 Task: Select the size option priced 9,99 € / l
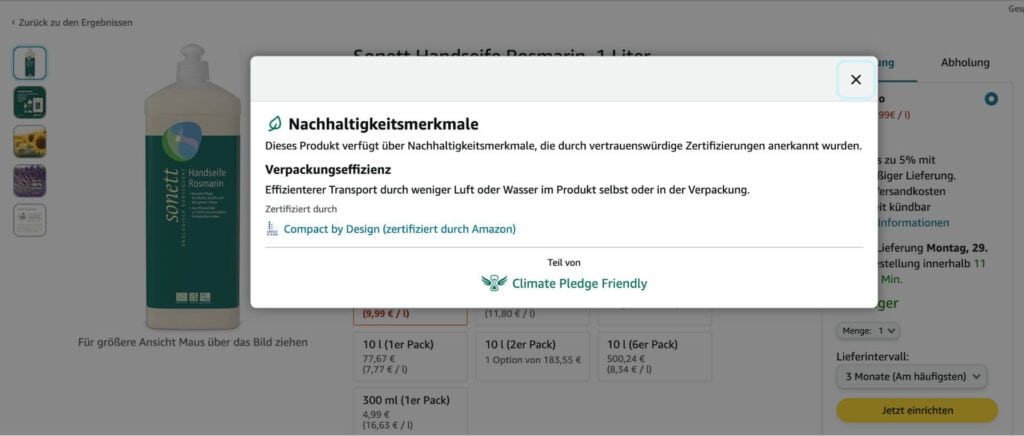(410, 315)
